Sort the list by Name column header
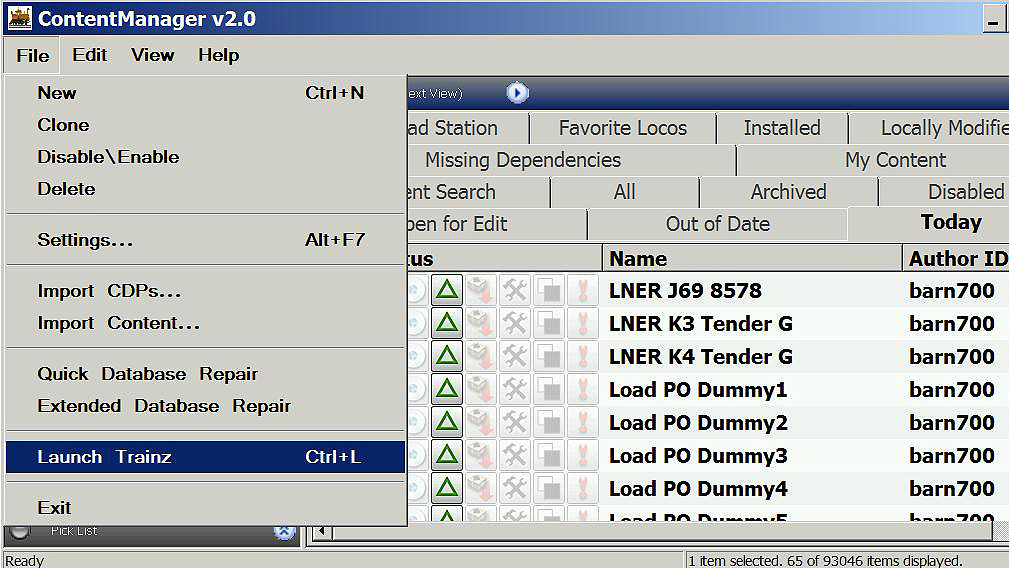Image resolution: width=1009 pixels, height=568 pixels. tap(750, 258)
